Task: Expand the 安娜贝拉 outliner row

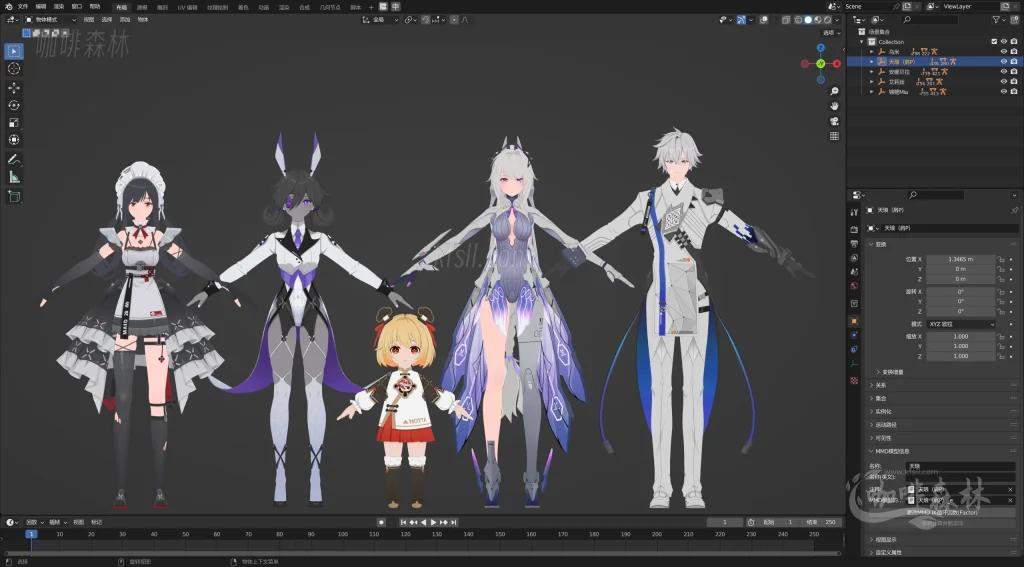Action: [871, 72]
